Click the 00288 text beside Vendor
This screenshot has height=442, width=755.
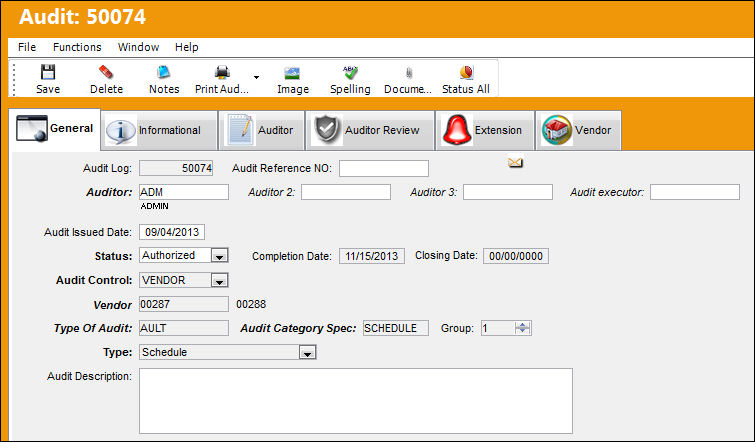(251, 304)
